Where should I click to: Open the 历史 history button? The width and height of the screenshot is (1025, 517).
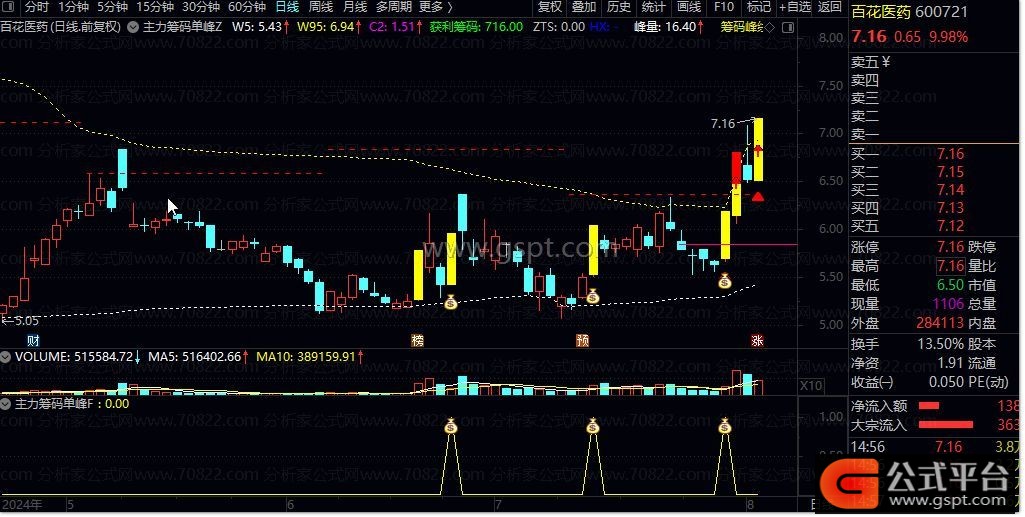pos(618,7)
